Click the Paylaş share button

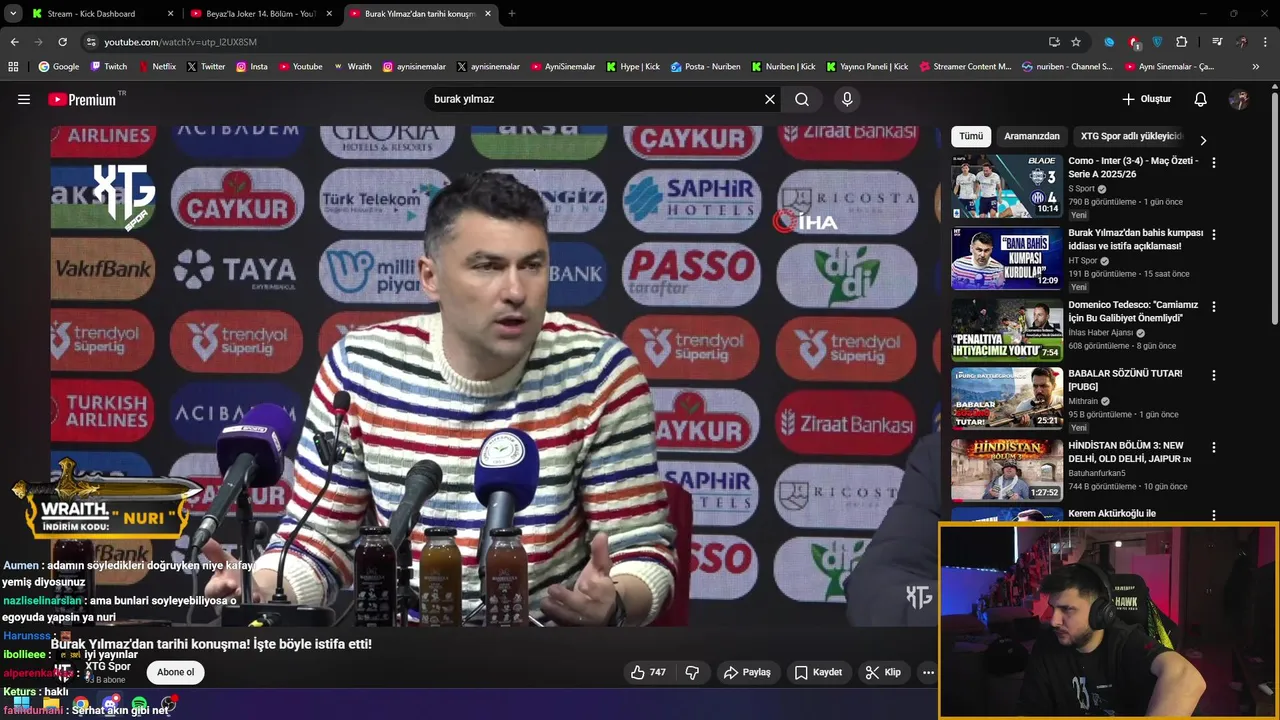tap(747, 672)
